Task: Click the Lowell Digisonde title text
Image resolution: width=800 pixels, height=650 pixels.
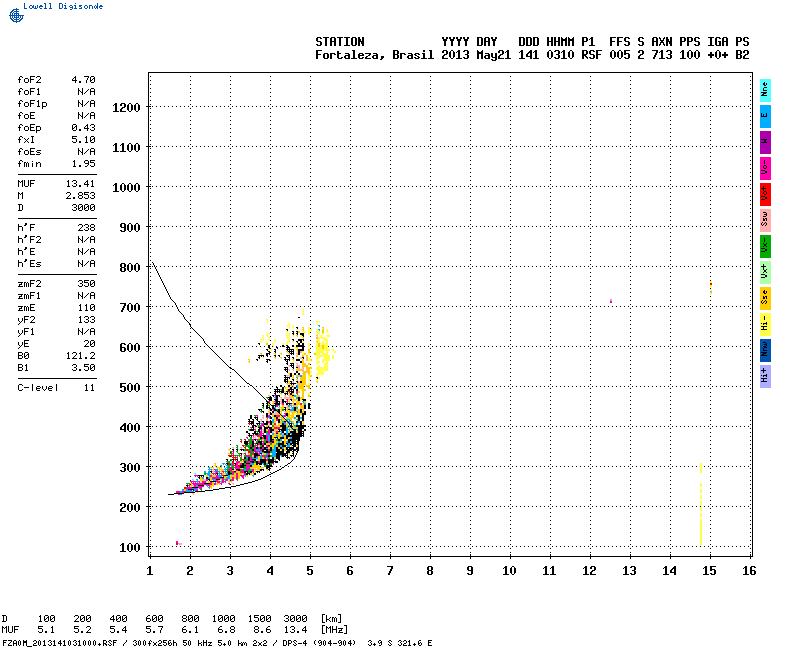Action: coord(63,6)
